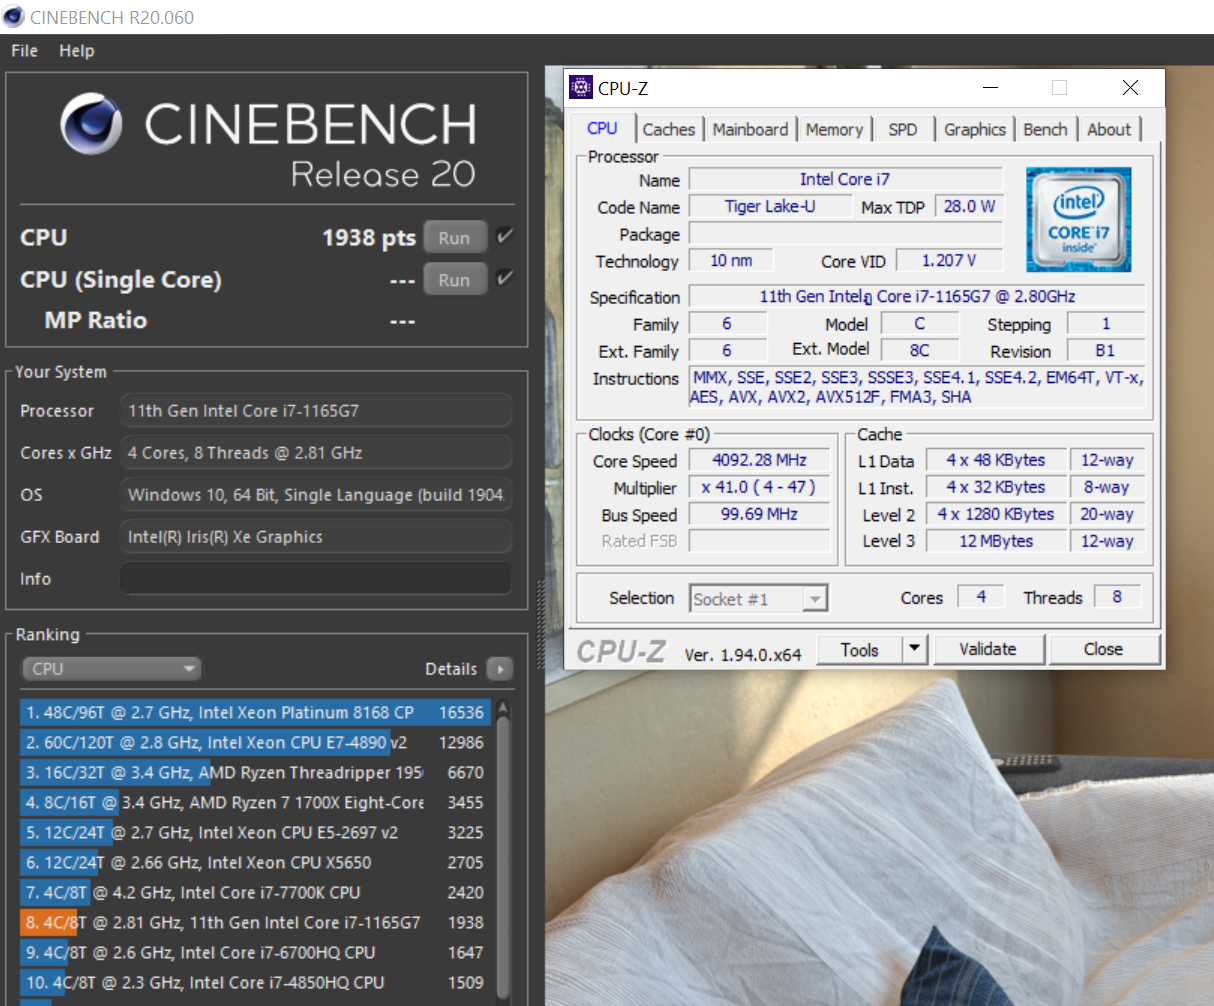This screenshot has height=1006, width=1214.
Task: Click the empty Info field
Action: click(x=316, y=579)
